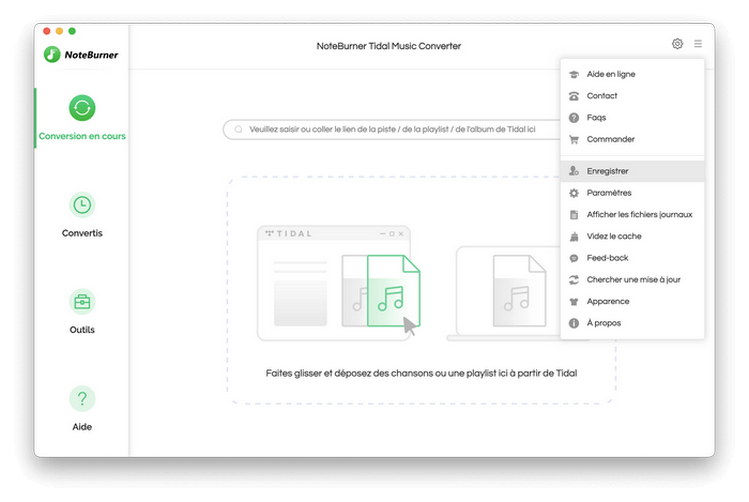Minimize window with yellow button

pos(59,31)
